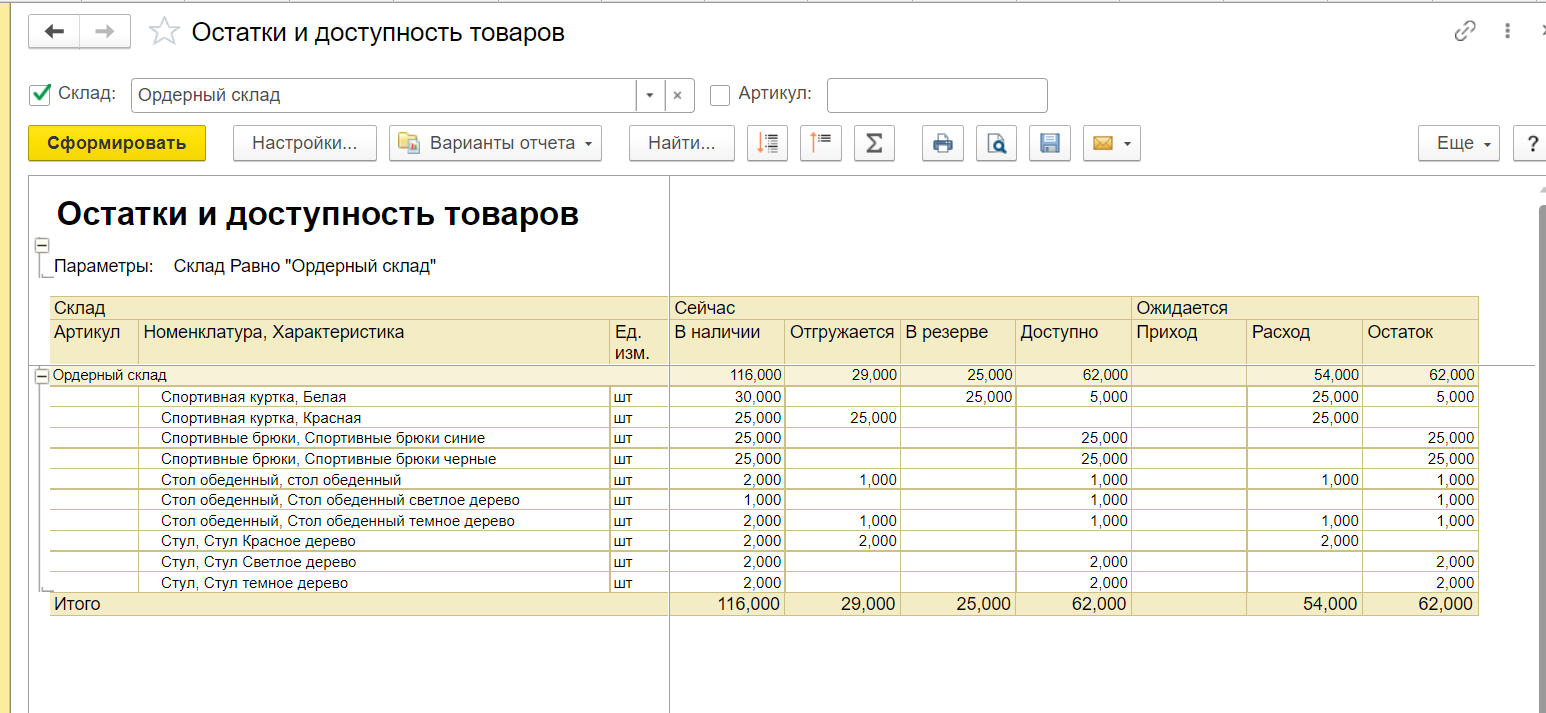
Task: Open Настройки... report settings
Action: [304, 143]
